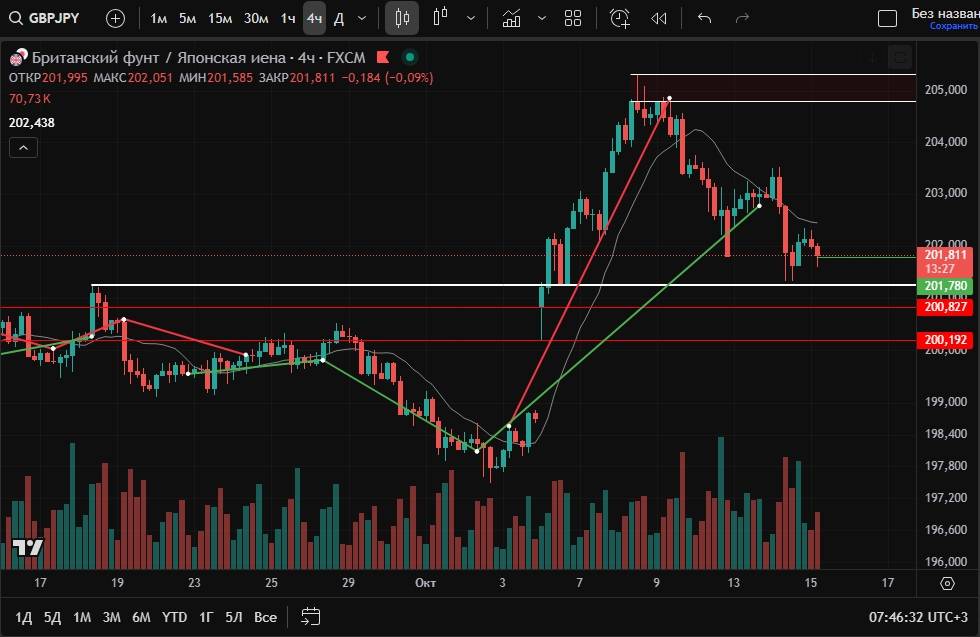
Task: Click the TradingView logo on the chart
Action: (27, 547)
